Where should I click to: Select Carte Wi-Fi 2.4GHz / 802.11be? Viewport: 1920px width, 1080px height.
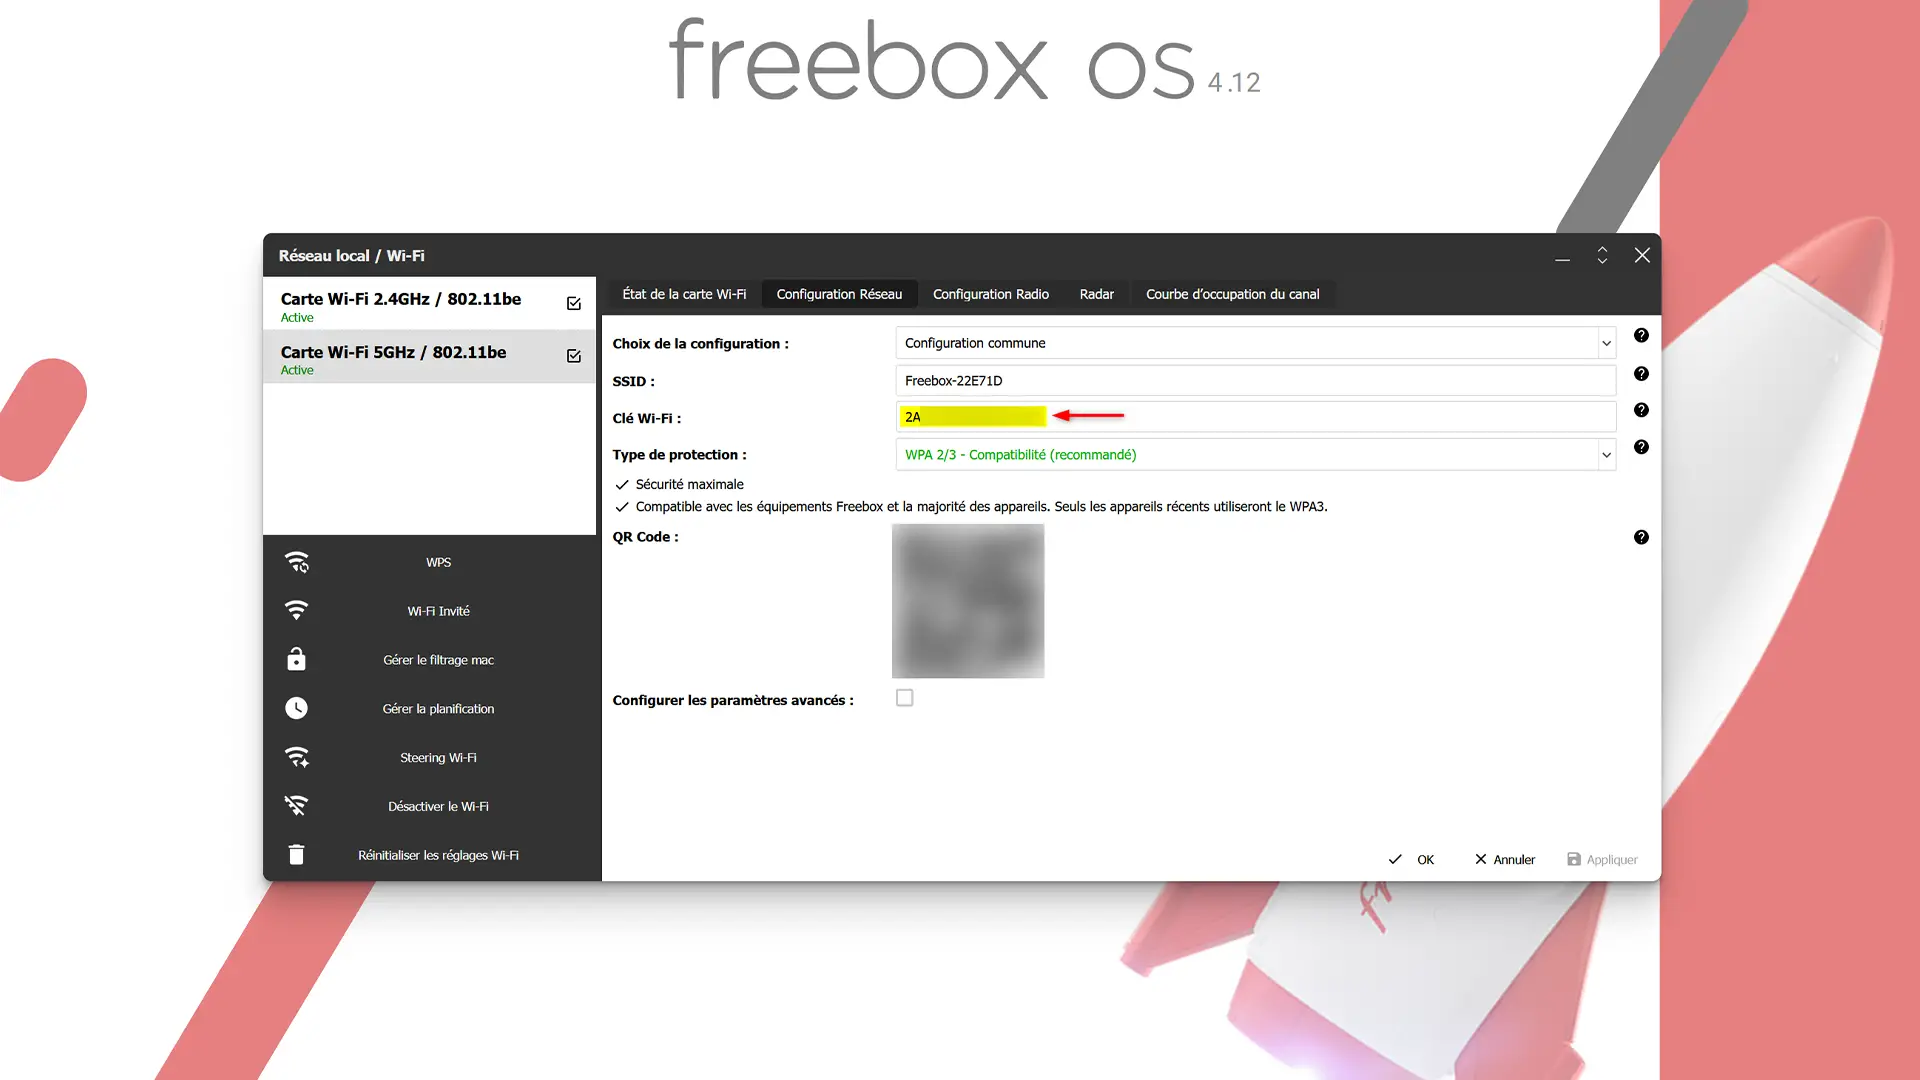(x=429, y=304)
